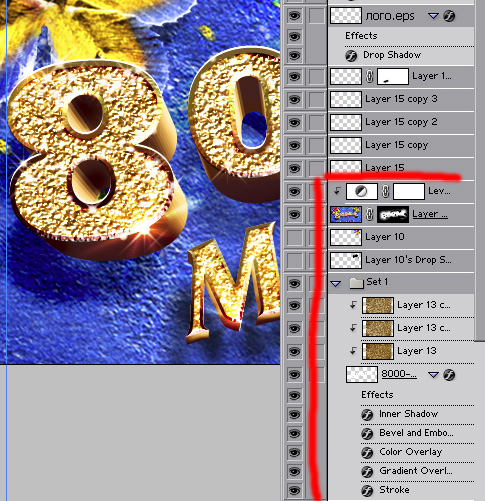Toggle Bevel and Emboss effect visibility
Viewport: 485px width, 501px height.
pyautogui.click(x=294, y=433)
